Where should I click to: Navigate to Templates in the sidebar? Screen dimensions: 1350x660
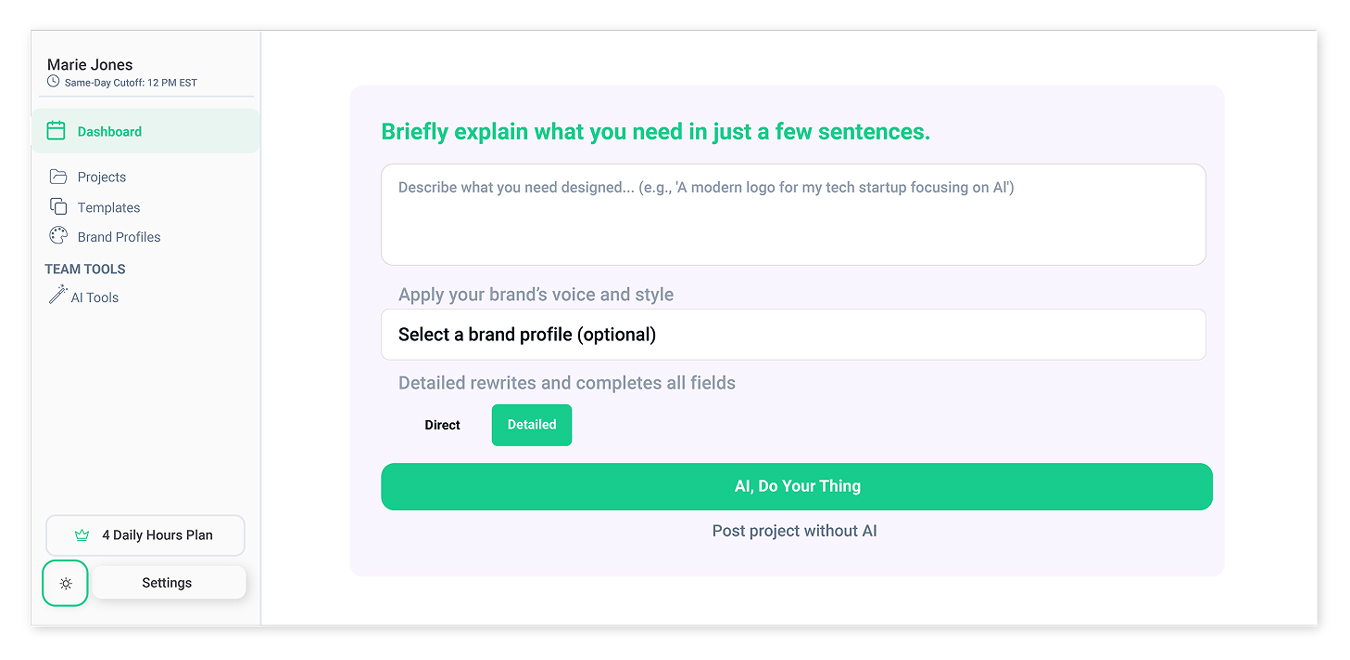[x=107, y=207]
